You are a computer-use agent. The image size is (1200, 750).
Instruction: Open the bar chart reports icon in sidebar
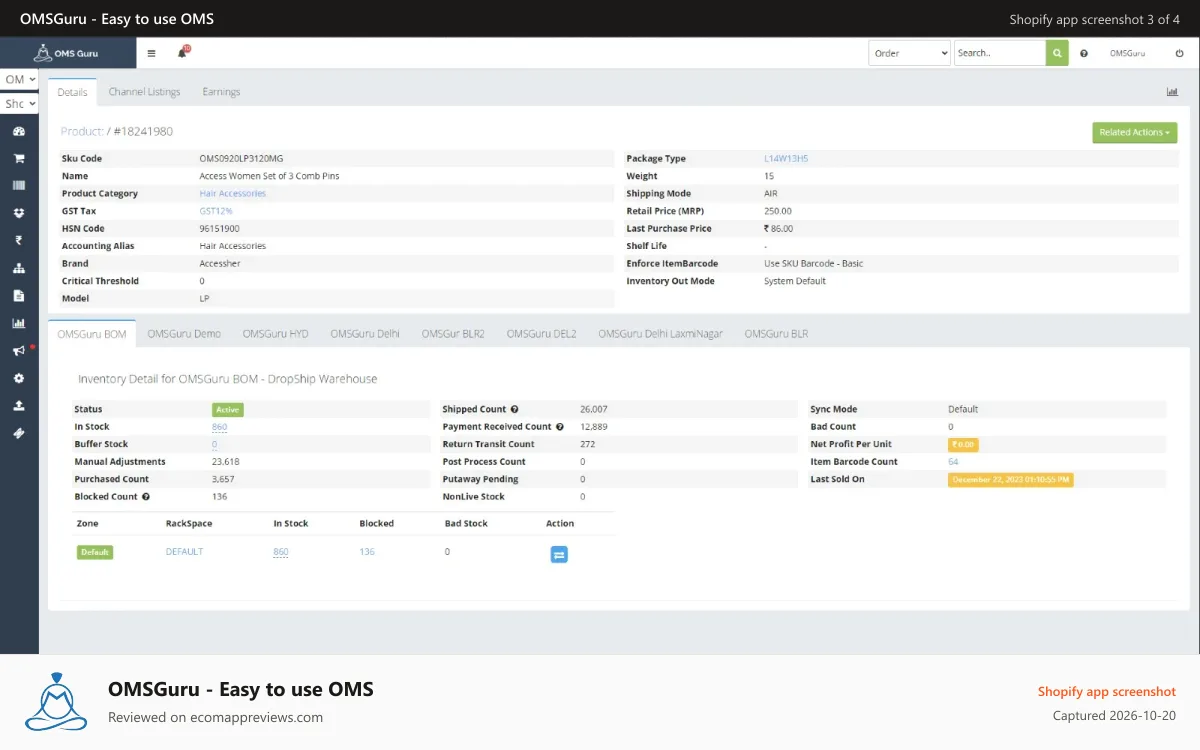pos(18,323)
